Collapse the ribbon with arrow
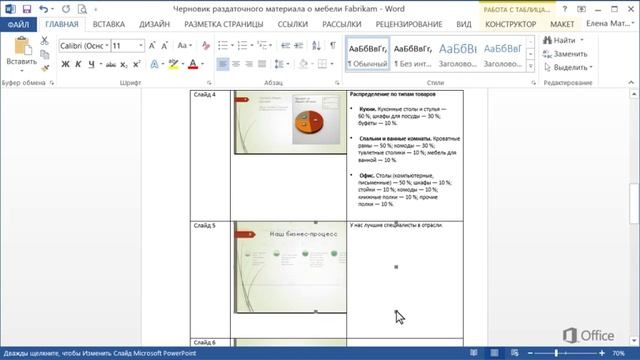Viewport: 640px width, 360px height. click(x=631, y=82)
